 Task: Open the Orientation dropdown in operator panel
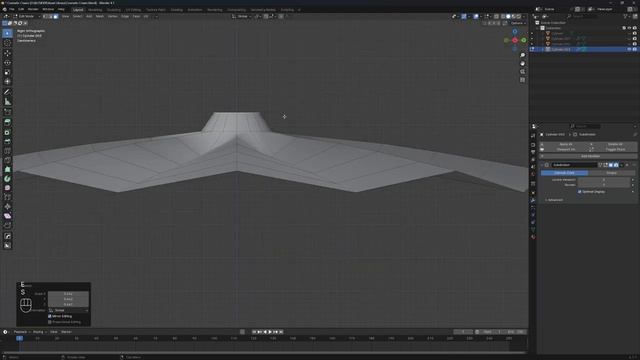click(x=69, y=311)
